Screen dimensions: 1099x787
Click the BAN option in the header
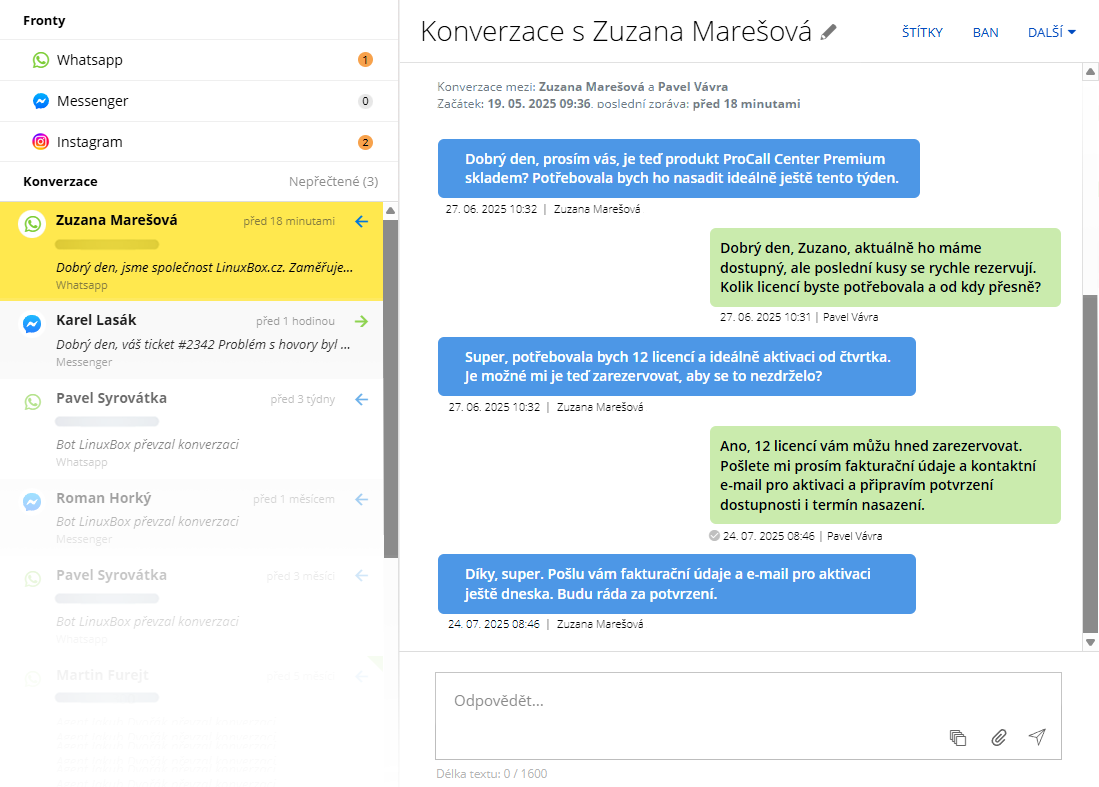click(x=985, y=31)
